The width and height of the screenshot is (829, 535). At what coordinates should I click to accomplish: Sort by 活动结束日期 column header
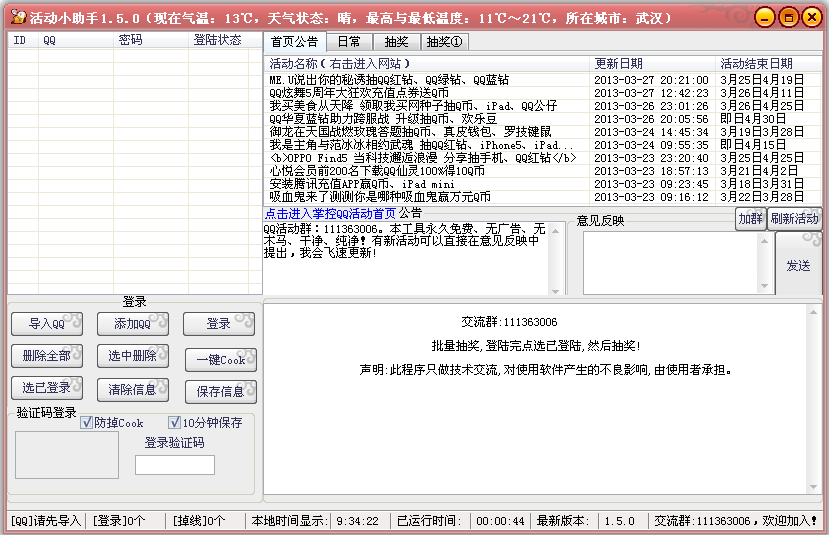point(769,64)
